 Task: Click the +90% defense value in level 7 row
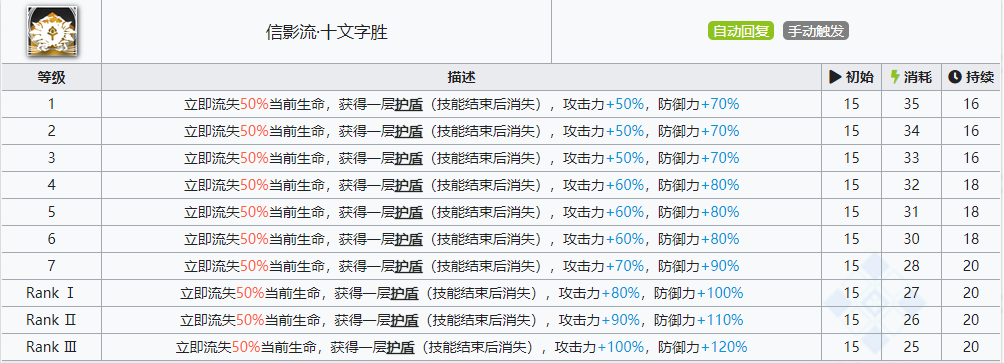[720, 266]
